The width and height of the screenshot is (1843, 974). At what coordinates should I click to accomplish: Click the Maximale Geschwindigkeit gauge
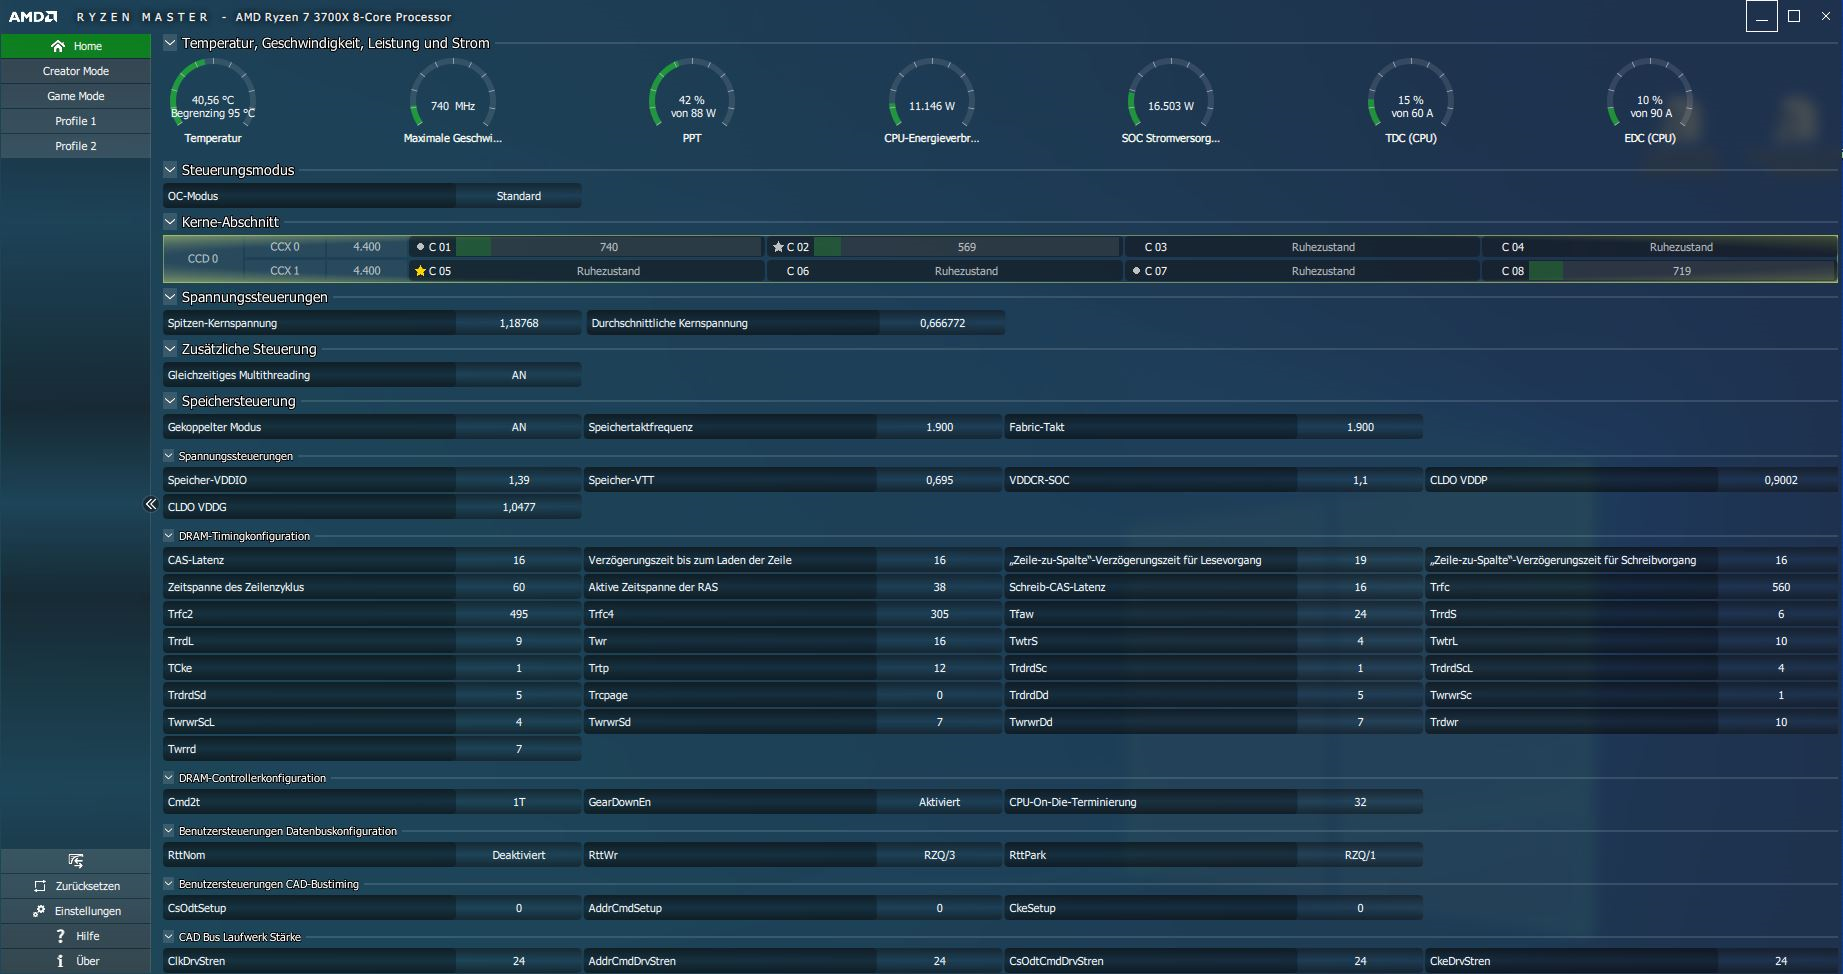click(453, 101)
